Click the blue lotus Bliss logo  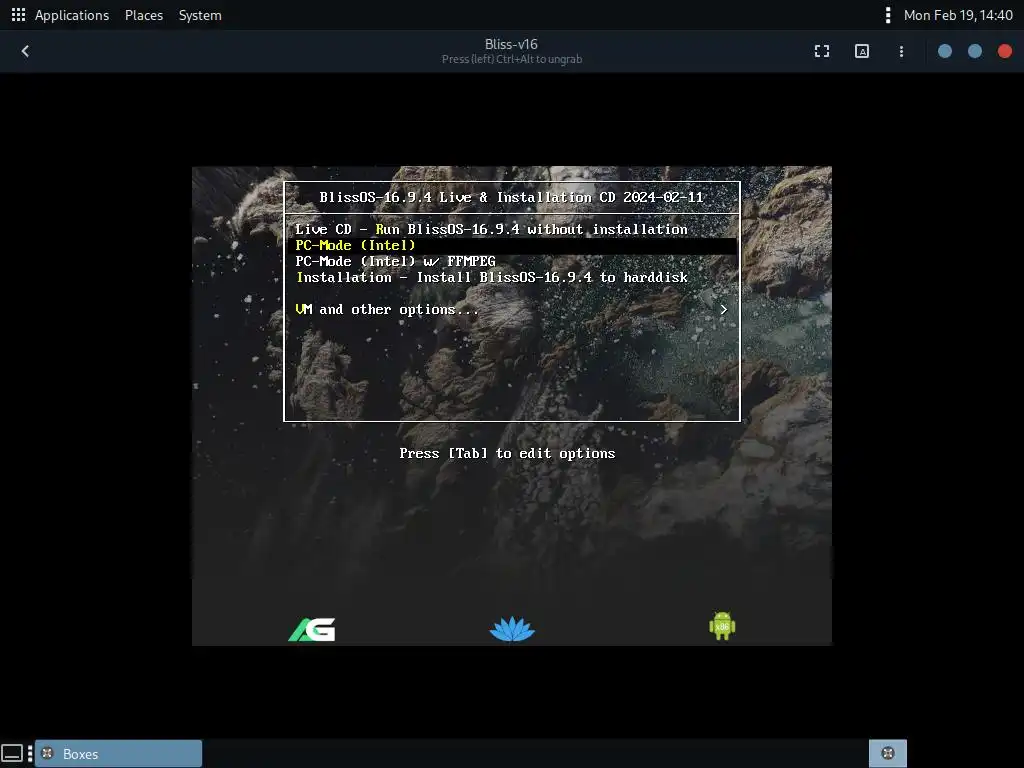pyautogui.click(x=512, y=629)
